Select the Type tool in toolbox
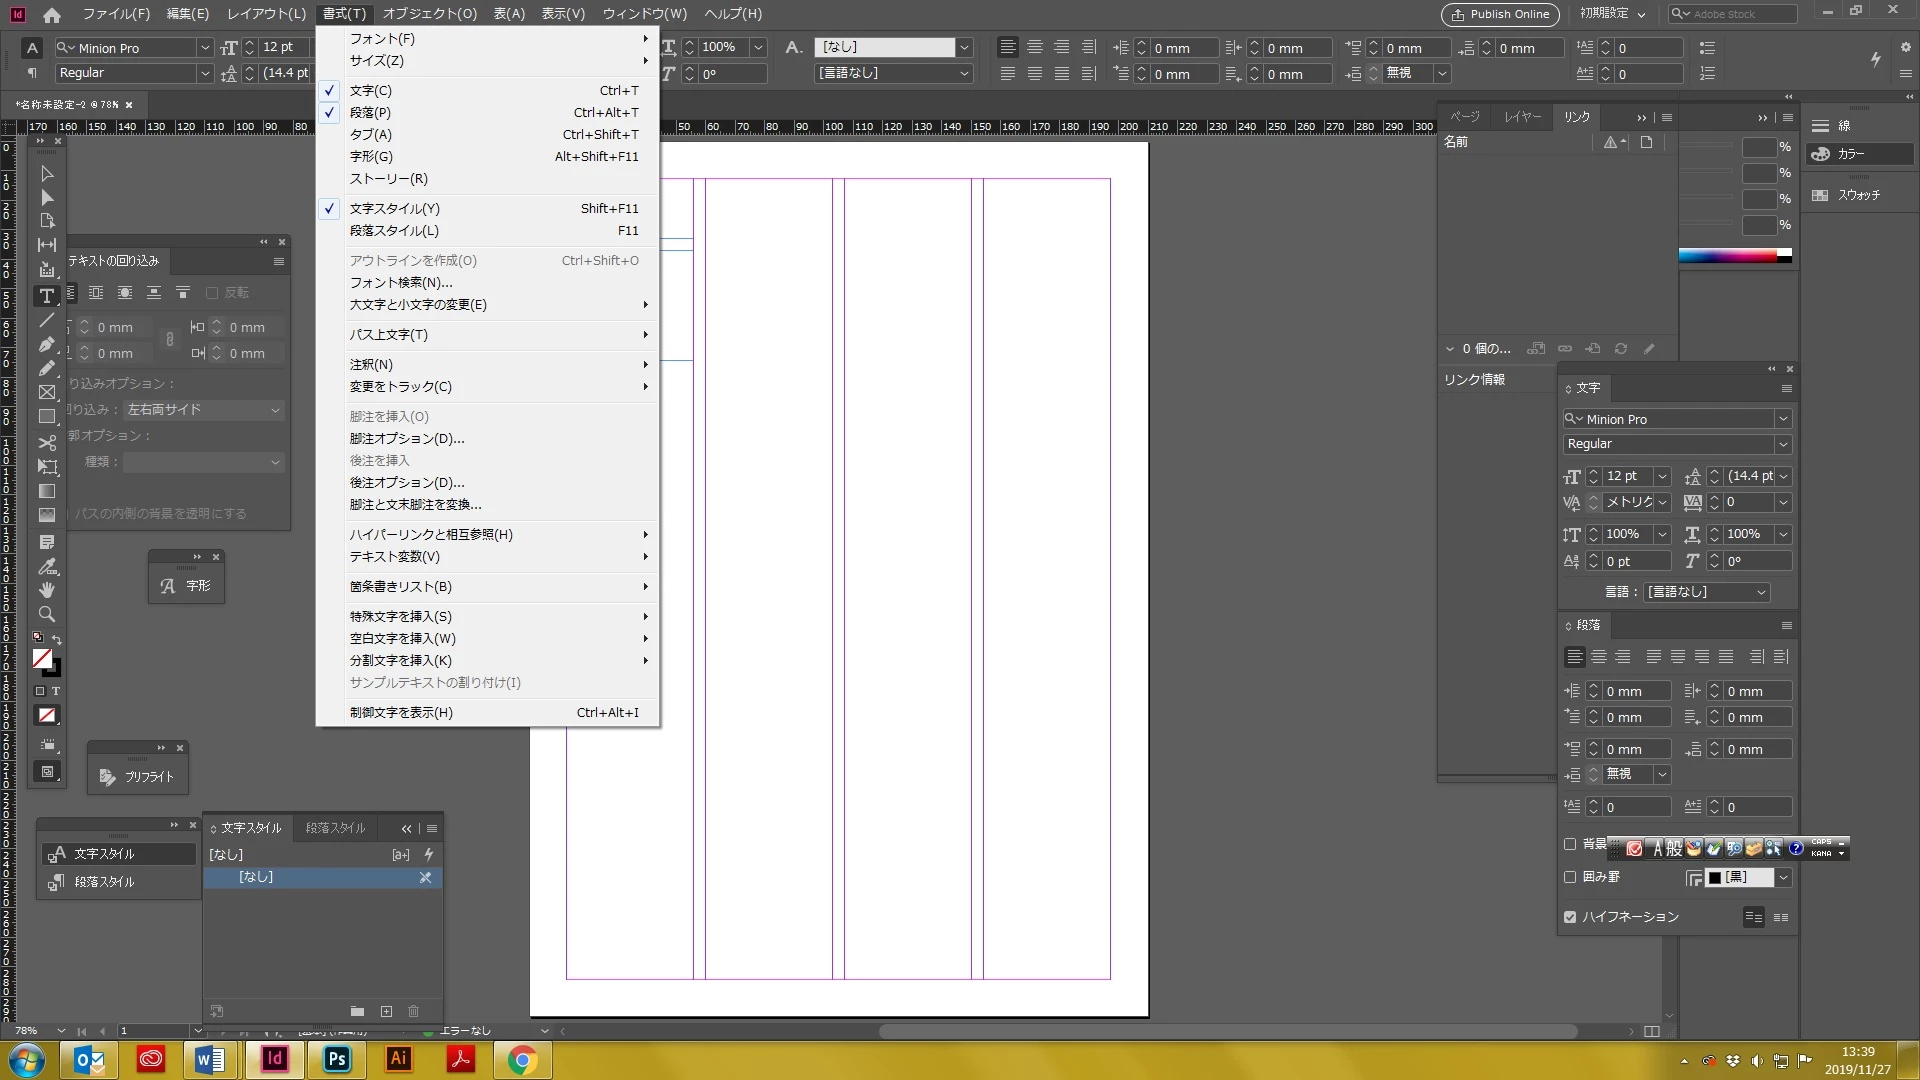 (x=46, y=296)
